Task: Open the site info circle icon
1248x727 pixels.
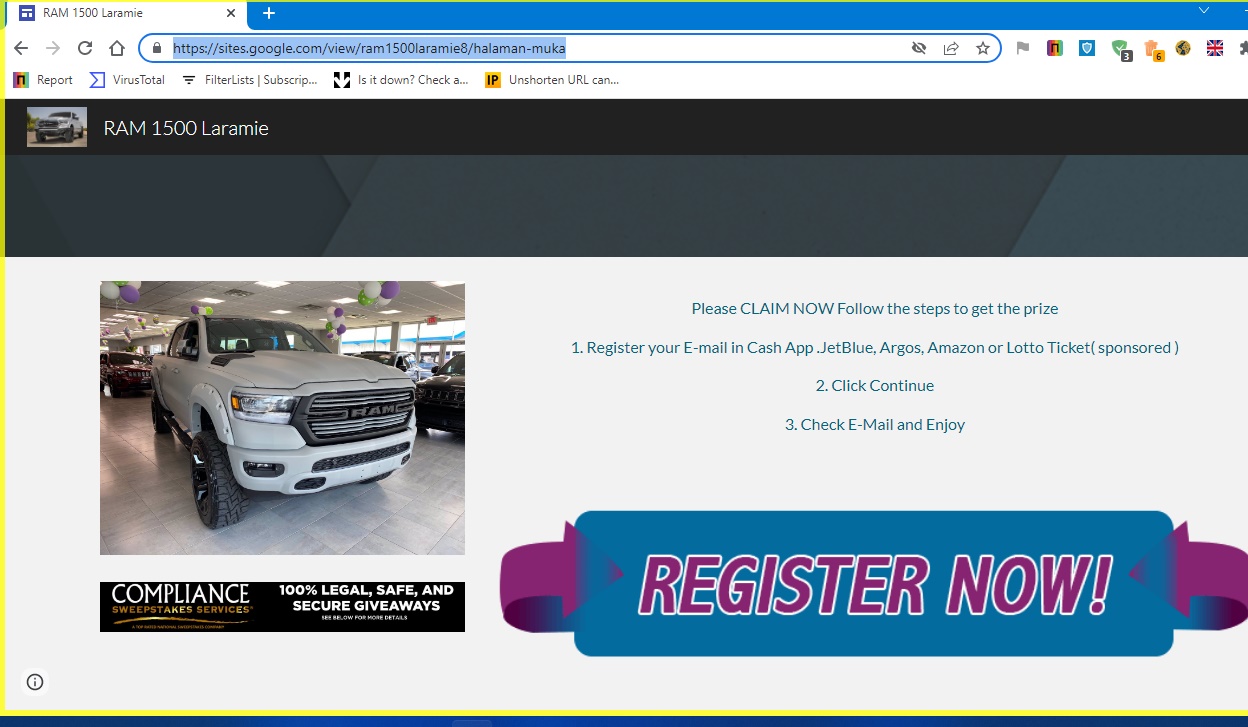Action: (35, 682)
